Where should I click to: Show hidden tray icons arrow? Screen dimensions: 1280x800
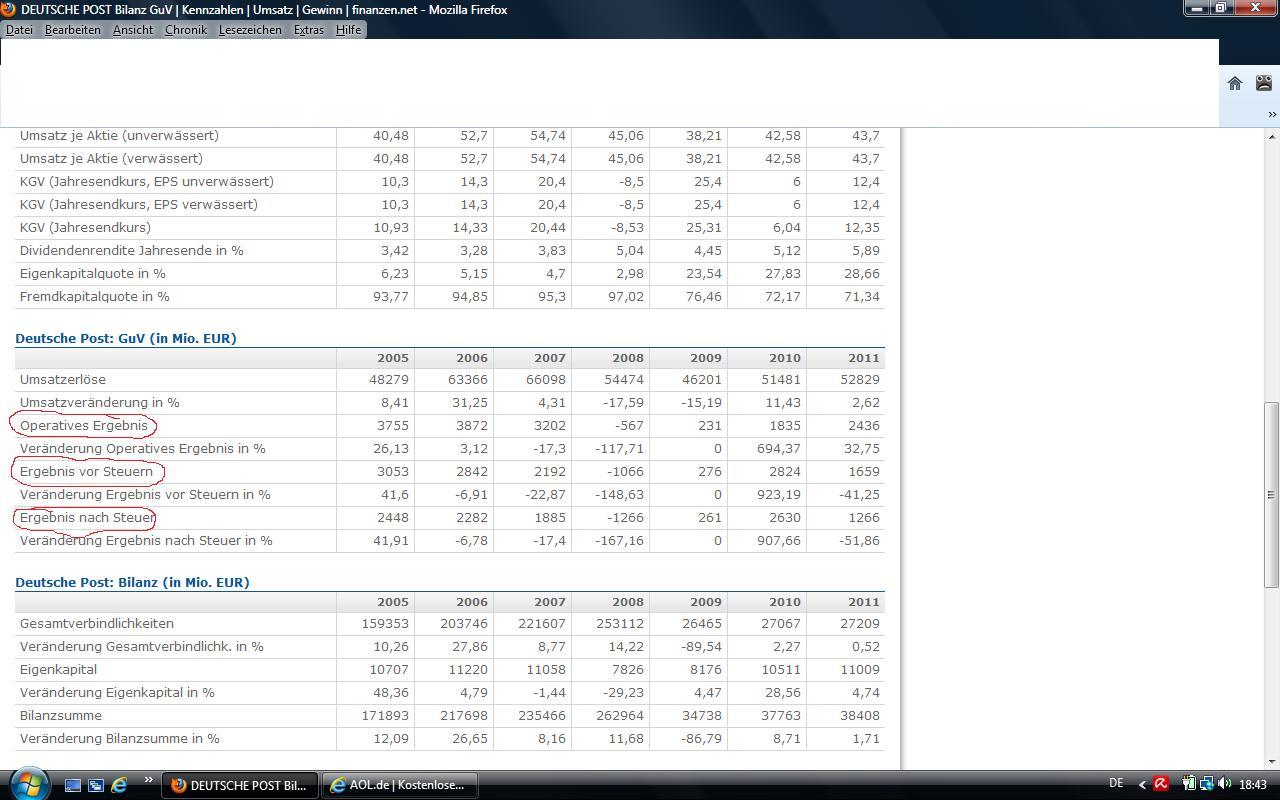click(1142, 785)
